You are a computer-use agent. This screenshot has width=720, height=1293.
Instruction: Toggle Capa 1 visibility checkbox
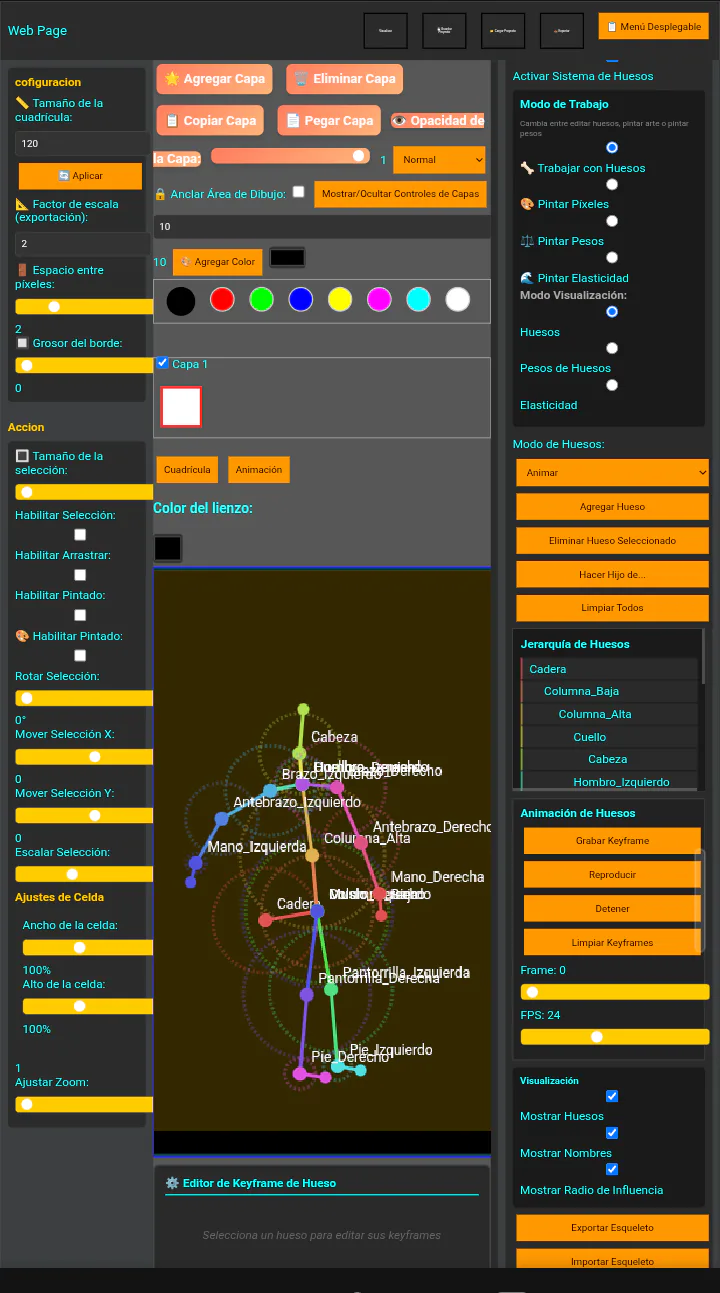coord(163,363)
